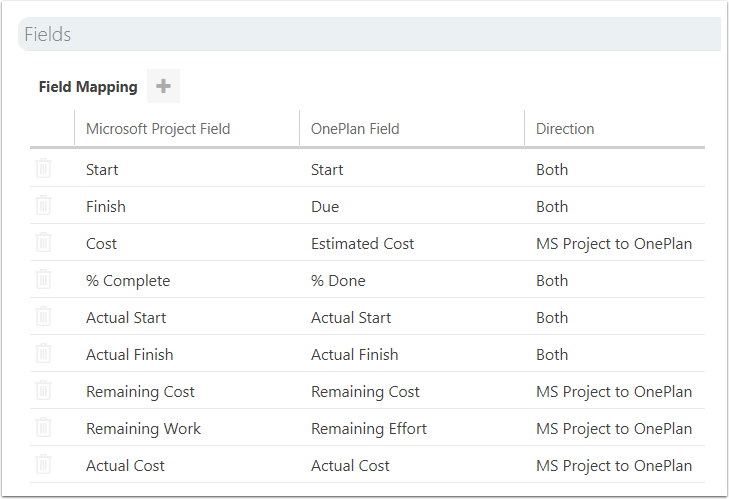Select OnePlan field 'Actual Cost'

351,466
